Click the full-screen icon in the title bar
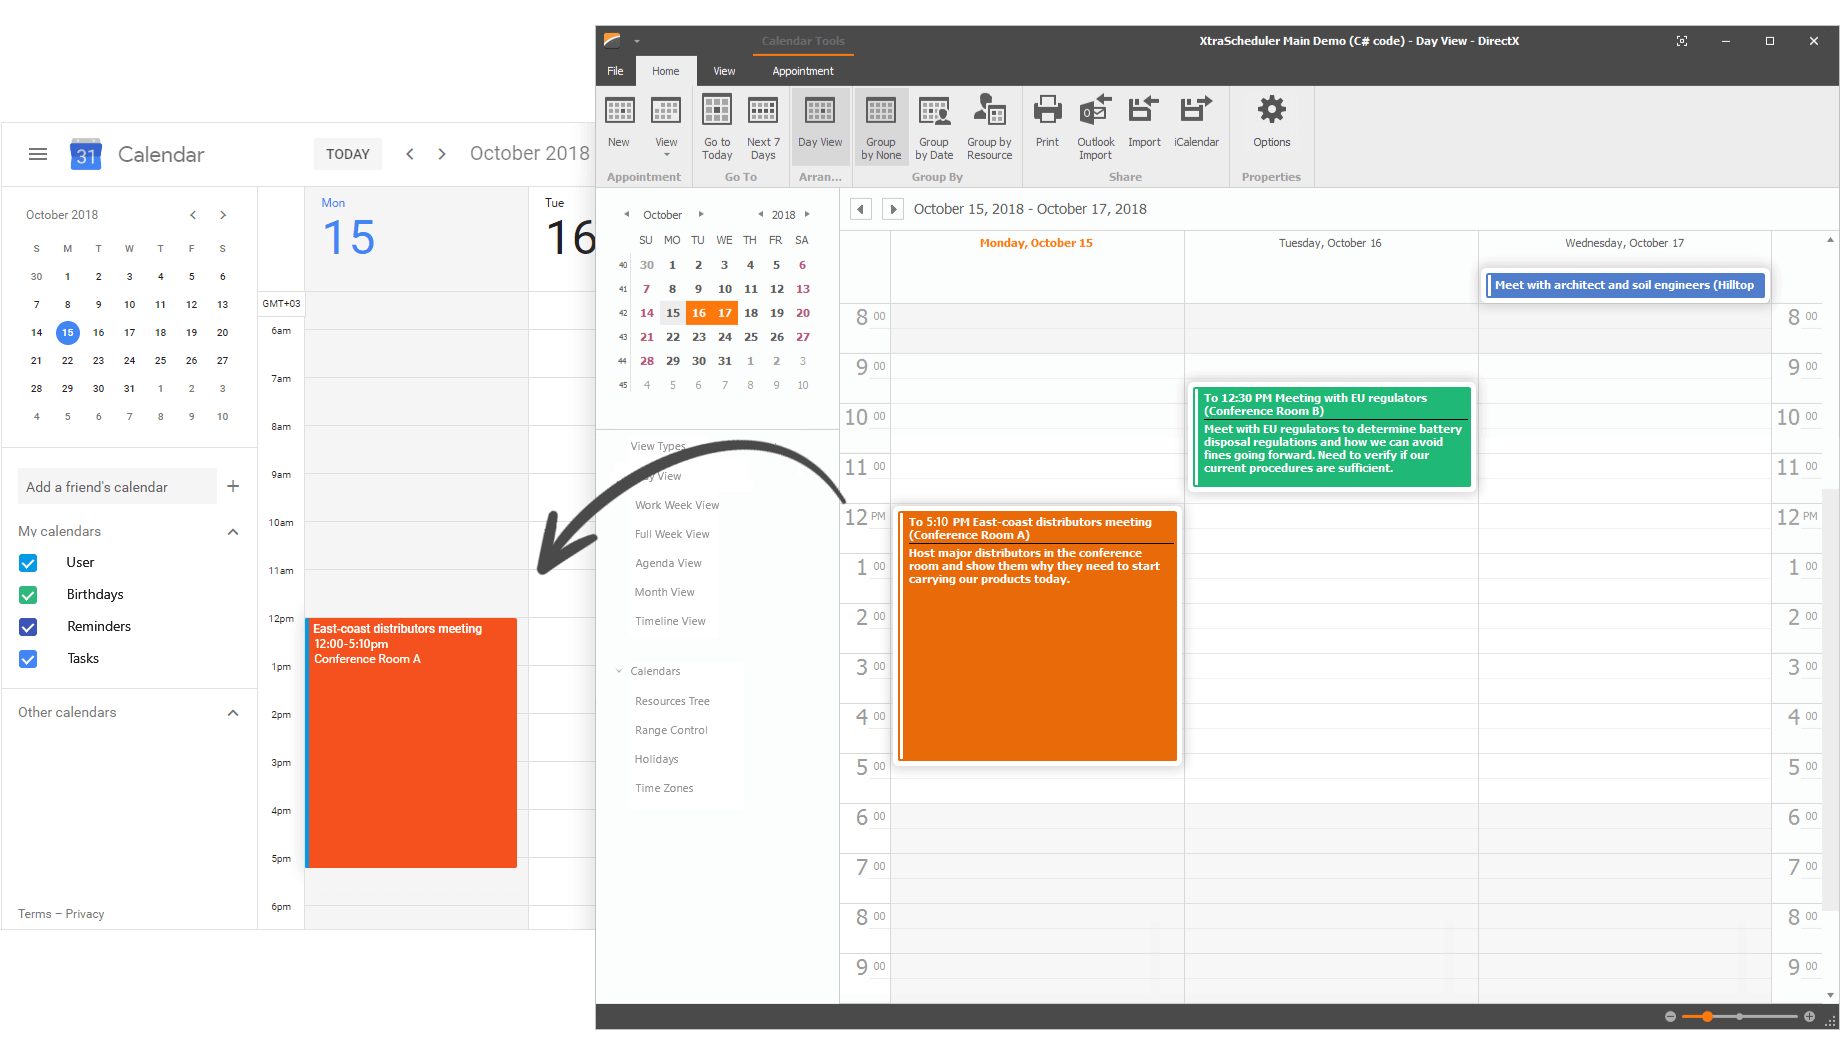Screen dimensions: 1840x1056 1682,41
